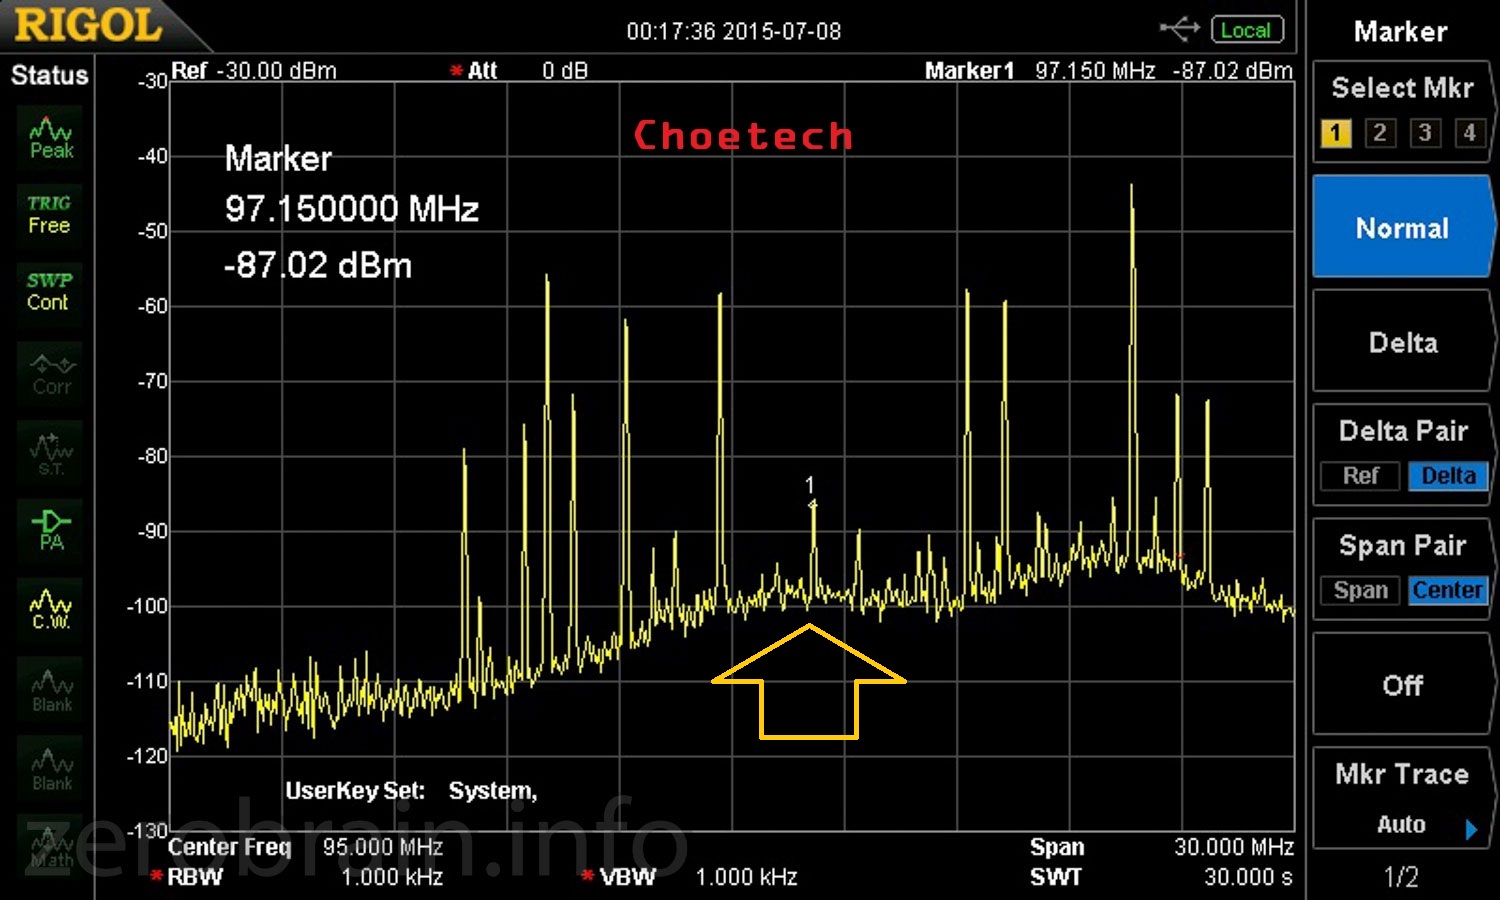Click the -120 axis label
1500x900 pixels.
(x=147, y=756)
